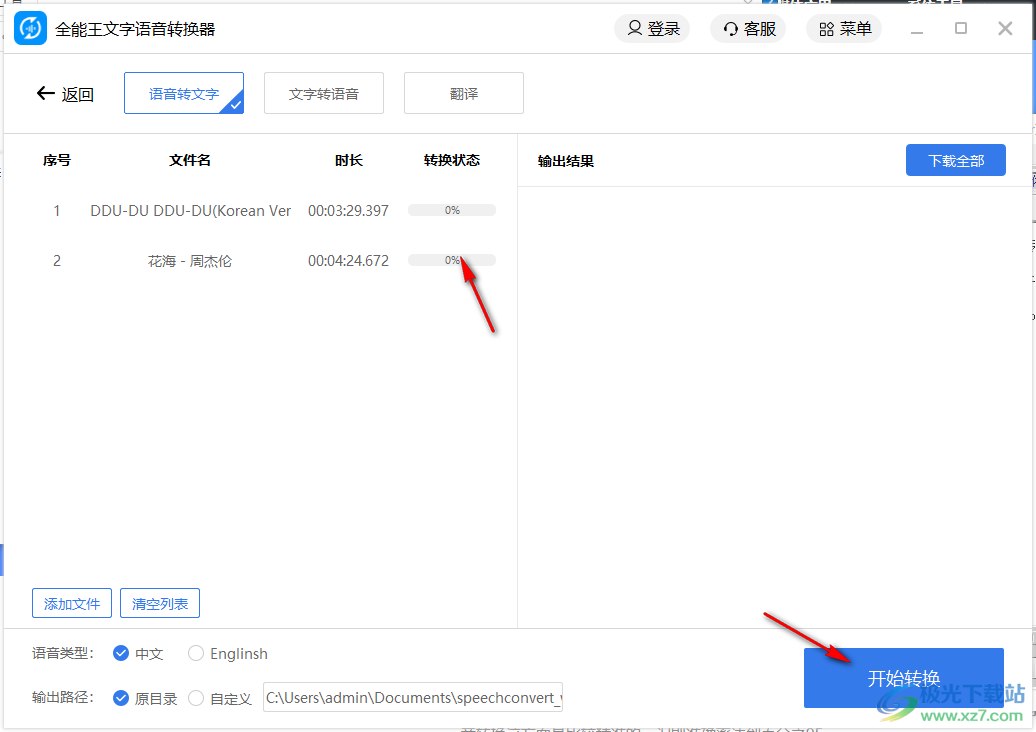1036x732 pixels.
Task: Click the app logo icon
Action: pyautogui.click(x=30, y=27)
